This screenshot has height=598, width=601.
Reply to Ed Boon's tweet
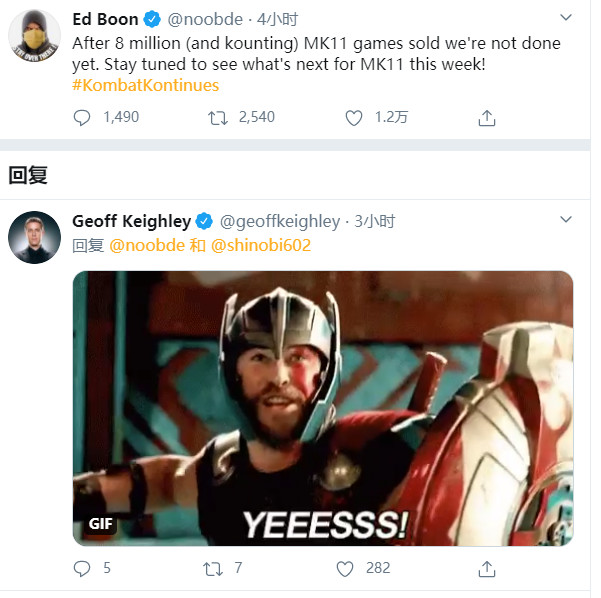pos(83,118)
